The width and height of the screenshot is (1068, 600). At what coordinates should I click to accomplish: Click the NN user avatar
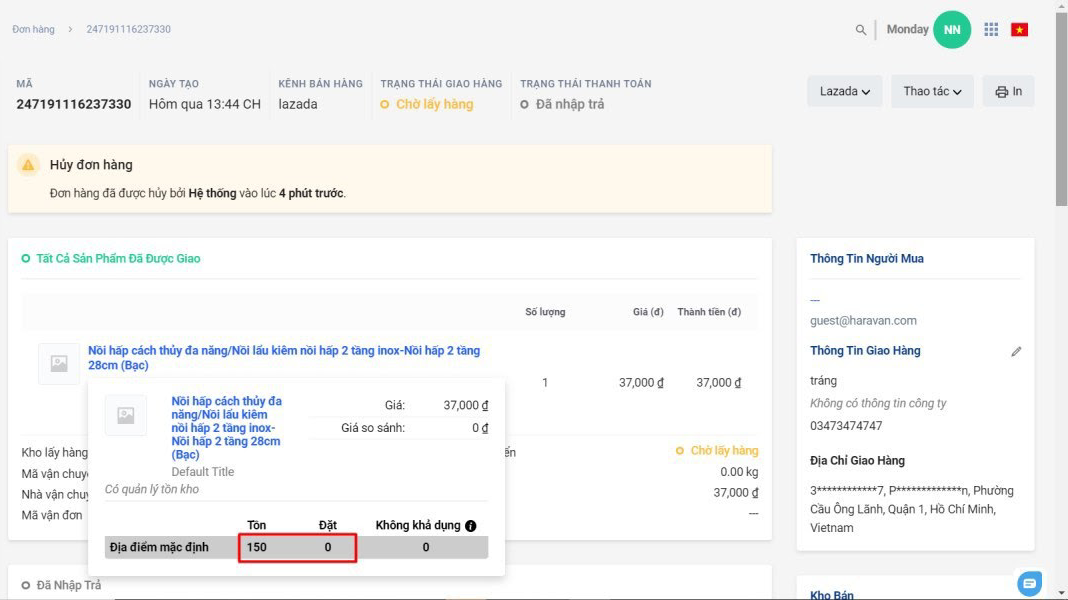click(x=951, y=30)
